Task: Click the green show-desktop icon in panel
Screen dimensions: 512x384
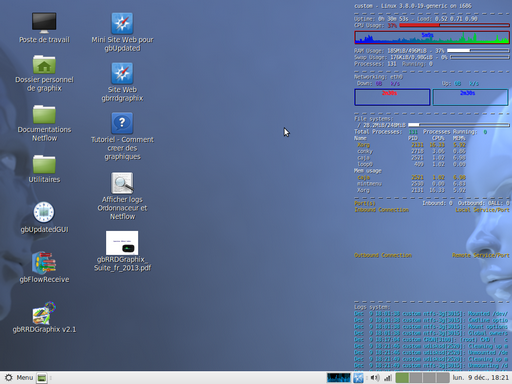Action: pyautogui.click(x=42, y=378)
